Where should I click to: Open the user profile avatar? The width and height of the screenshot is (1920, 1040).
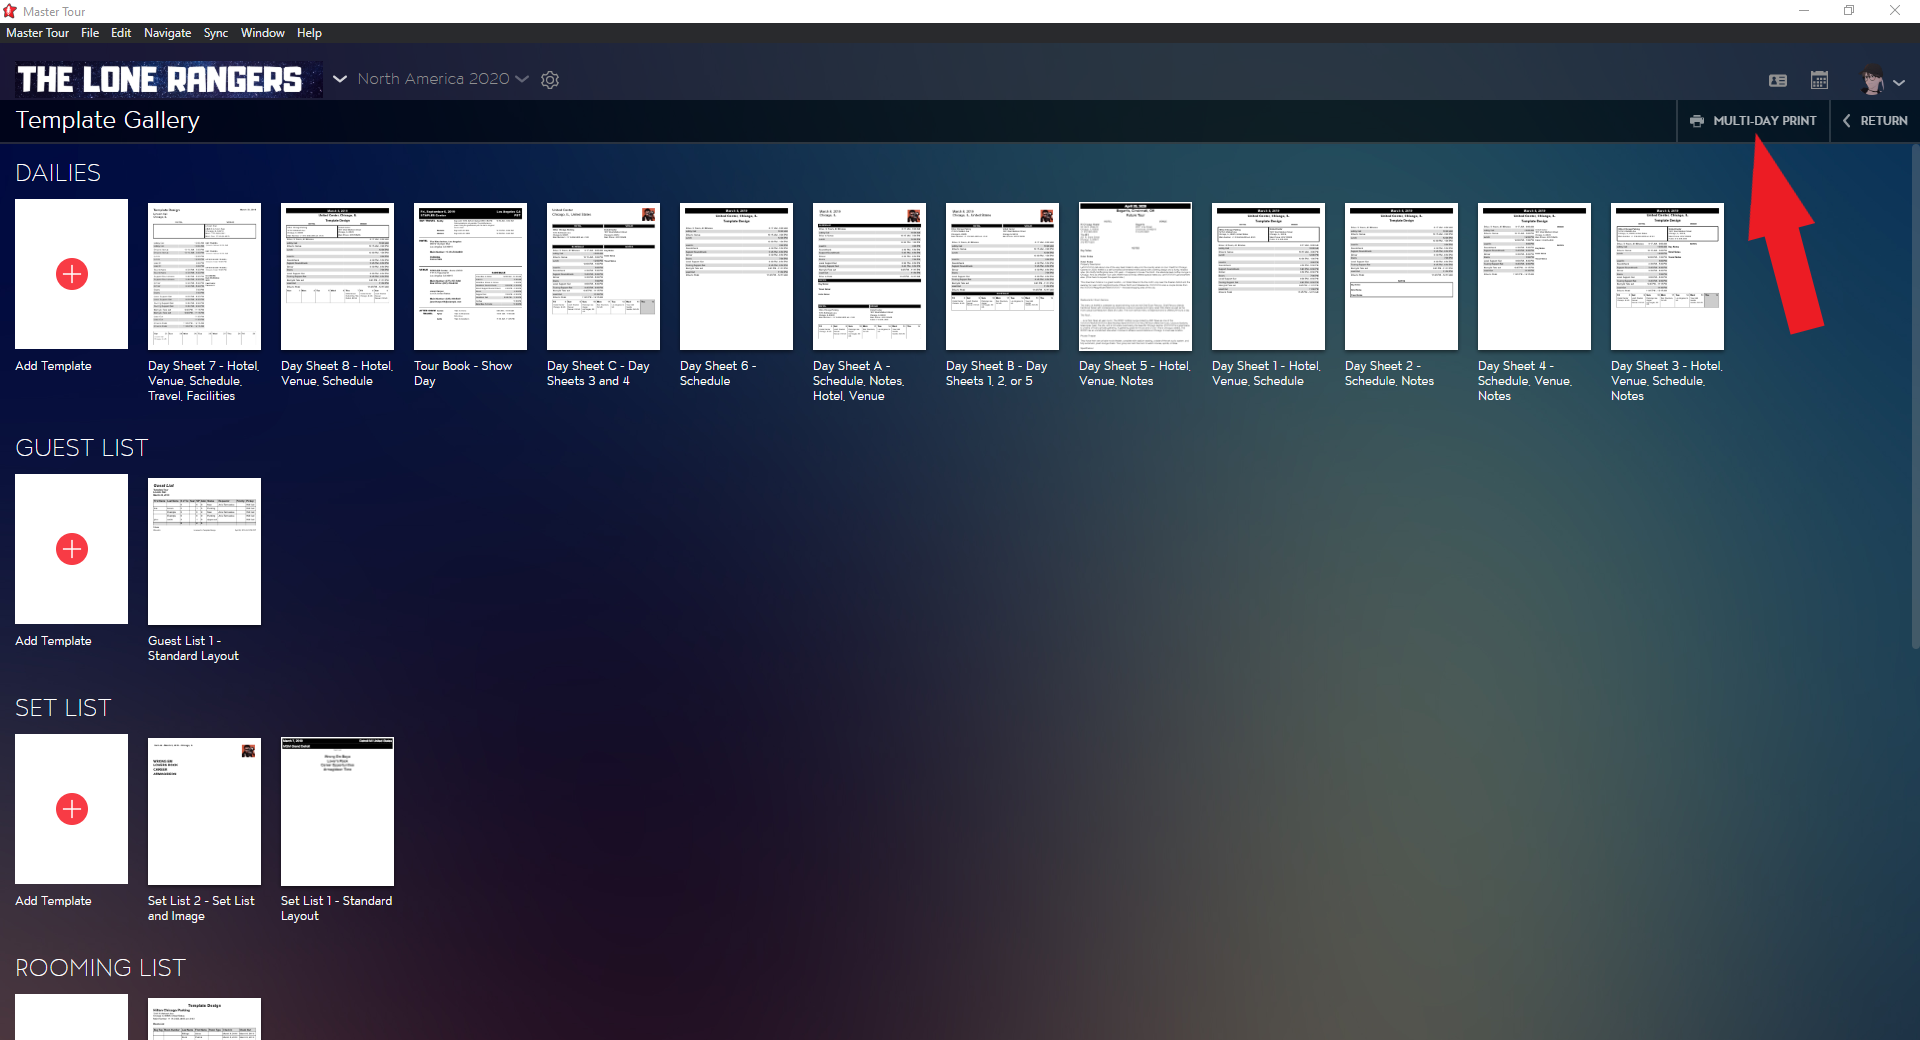(x=1873, y=80)
